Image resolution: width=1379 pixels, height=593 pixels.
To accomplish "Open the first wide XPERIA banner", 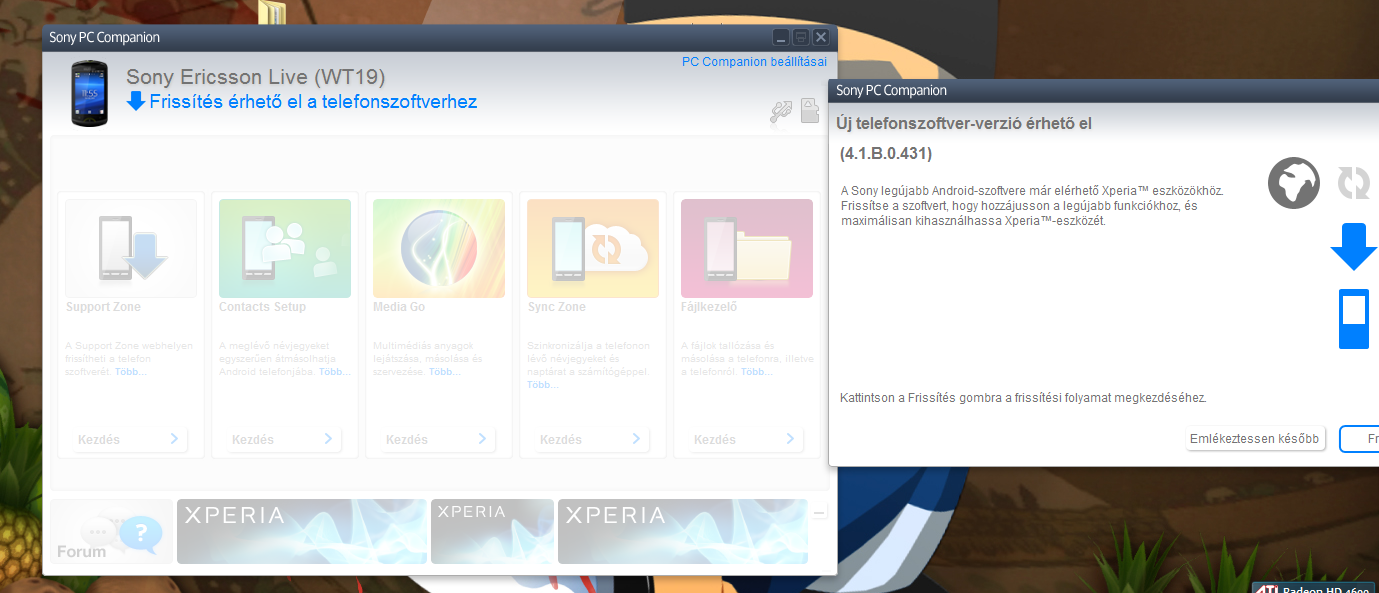I will pos(302,531).
